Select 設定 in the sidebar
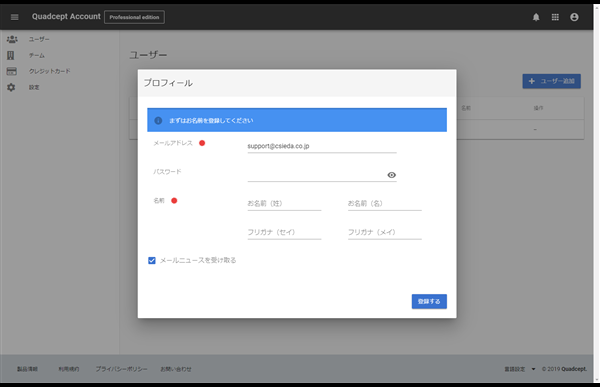The image size is (600, 387). 34,87
